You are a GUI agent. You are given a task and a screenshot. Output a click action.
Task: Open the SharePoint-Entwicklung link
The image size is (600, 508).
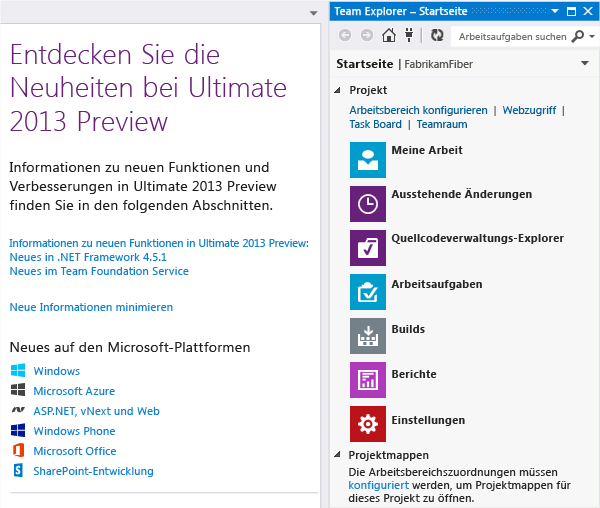click(x=93, y=471)
